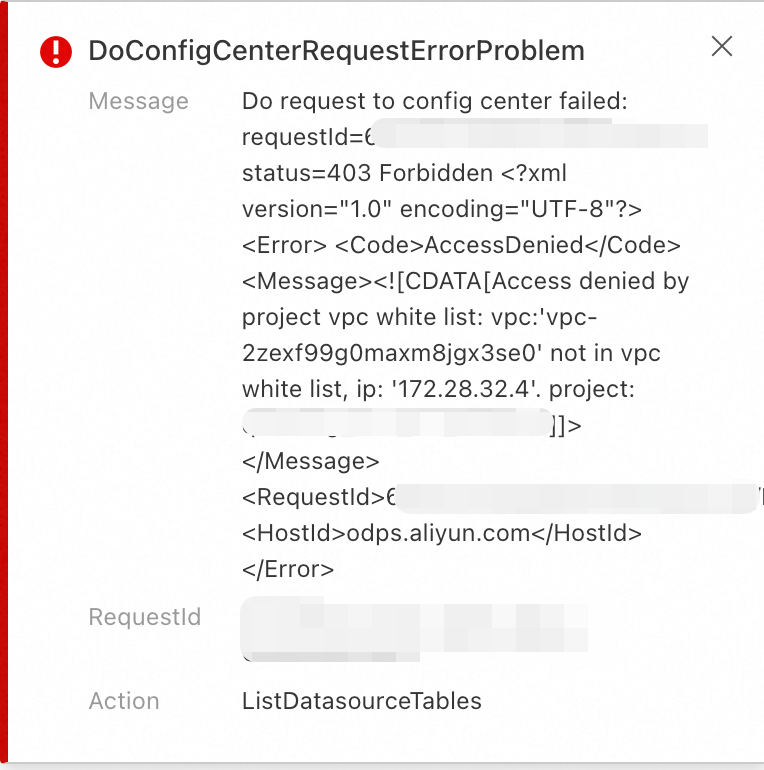This screenshot has width=764, height=770.
Task: Click the 'requestId=' line in message
Action: 300,137
